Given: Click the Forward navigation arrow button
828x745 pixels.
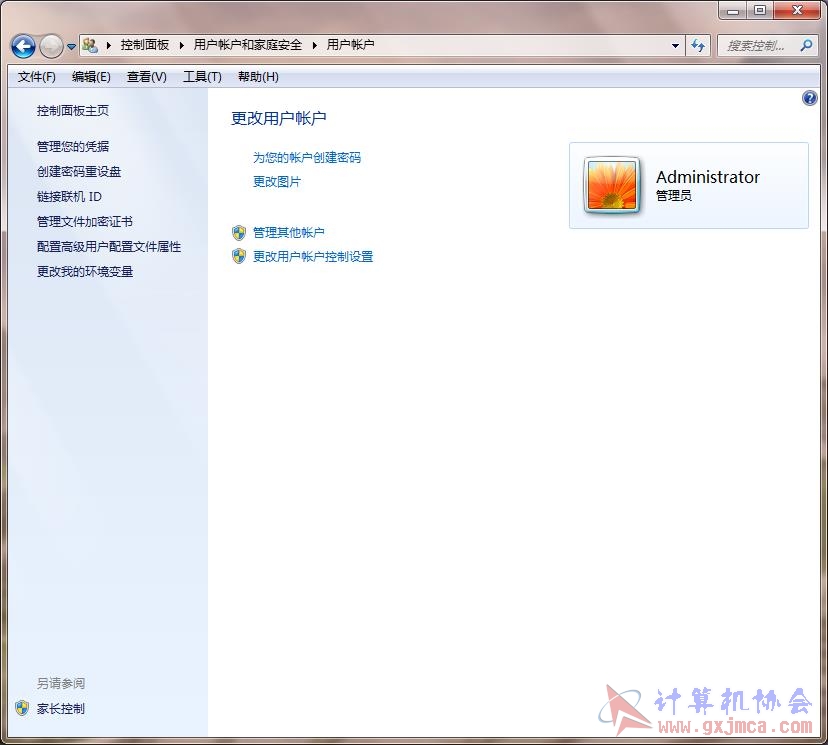Looking at the screenshot, I should click(50, 46).
